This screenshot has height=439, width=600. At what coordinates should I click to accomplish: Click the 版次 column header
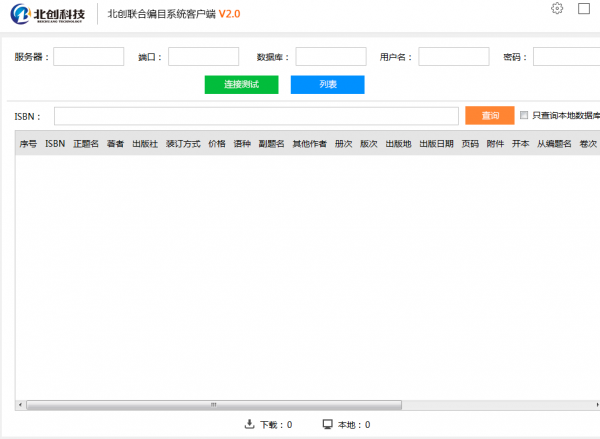(x=369, y=144)
